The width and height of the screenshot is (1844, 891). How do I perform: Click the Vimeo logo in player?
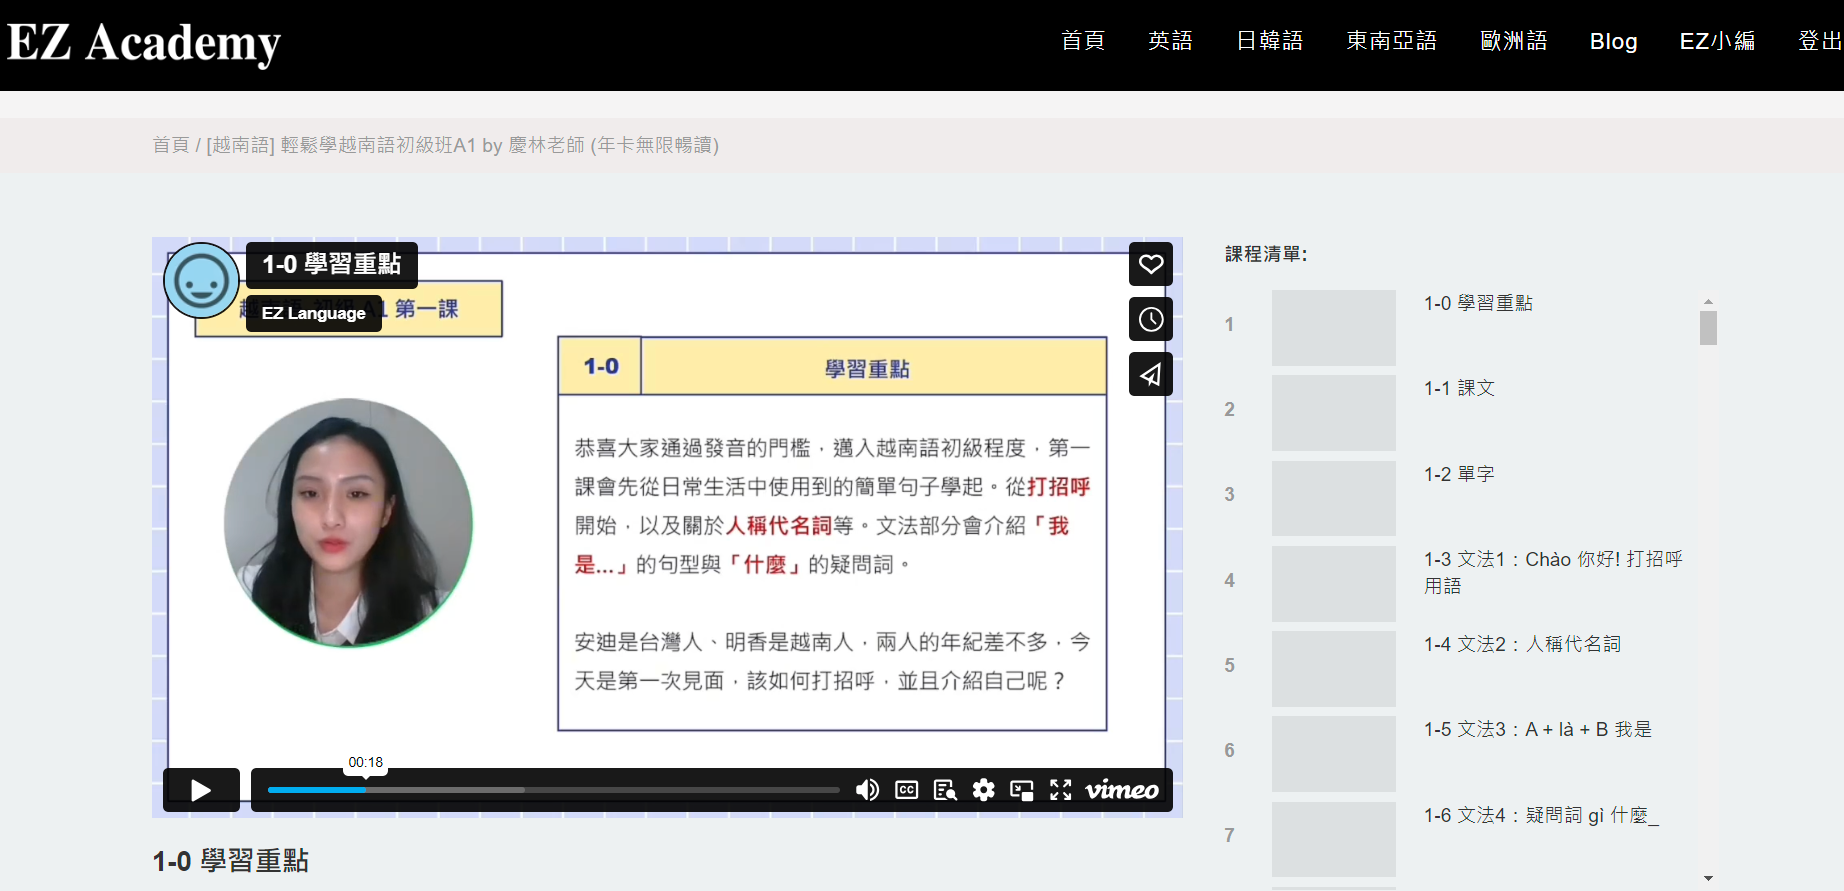(1122, 790)
